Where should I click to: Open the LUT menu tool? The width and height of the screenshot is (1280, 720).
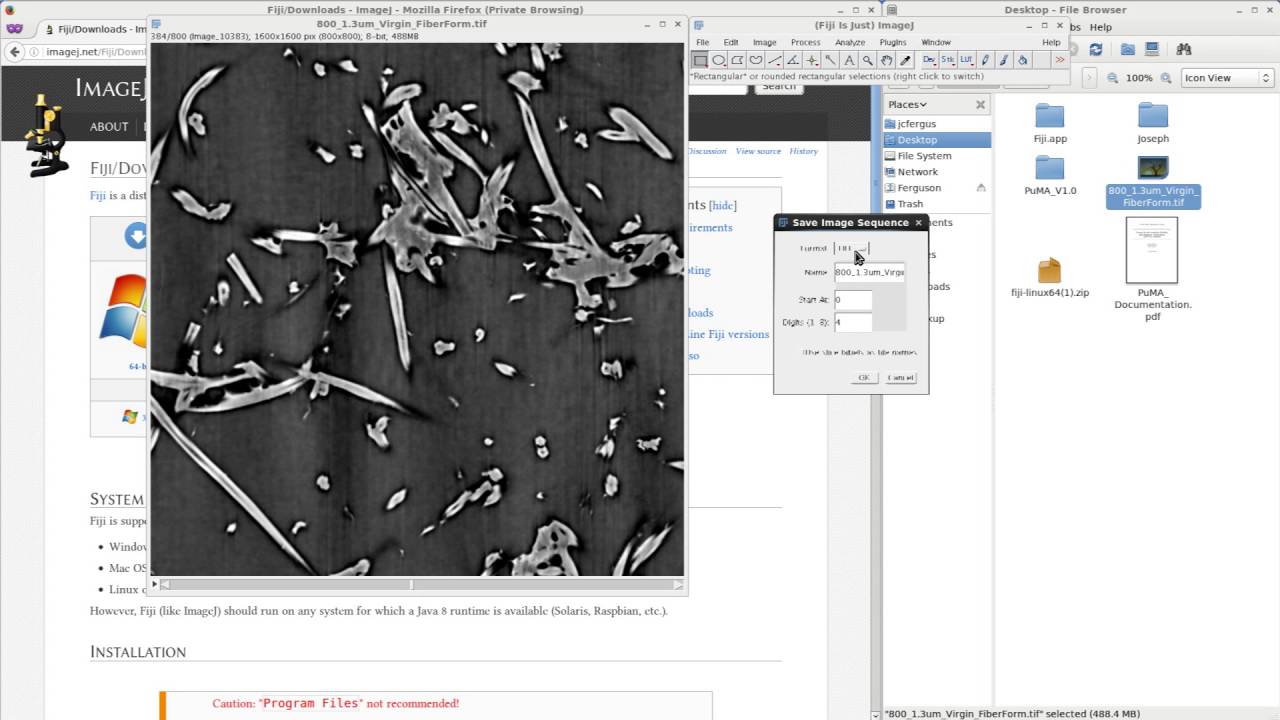tap(966, 60)
